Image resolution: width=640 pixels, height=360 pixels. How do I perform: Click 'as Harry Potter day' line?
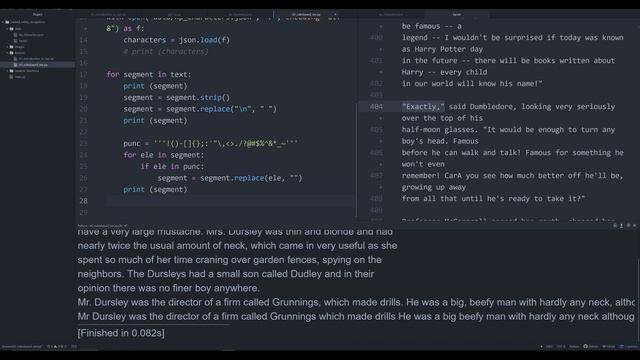pyautogui.click(x=442, y=49)
